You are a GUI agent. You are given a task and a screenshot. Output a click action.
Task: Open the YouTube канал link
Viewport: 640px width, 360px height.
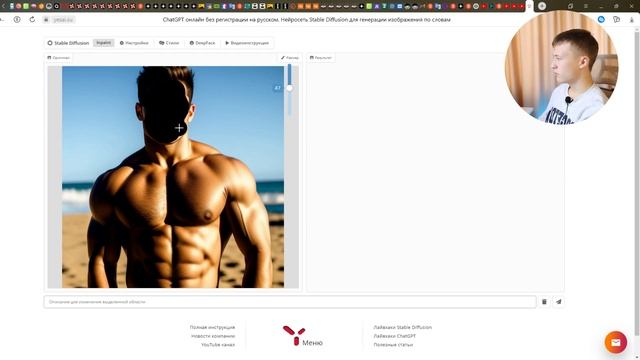pyautogui.click(x=218, y=344)
